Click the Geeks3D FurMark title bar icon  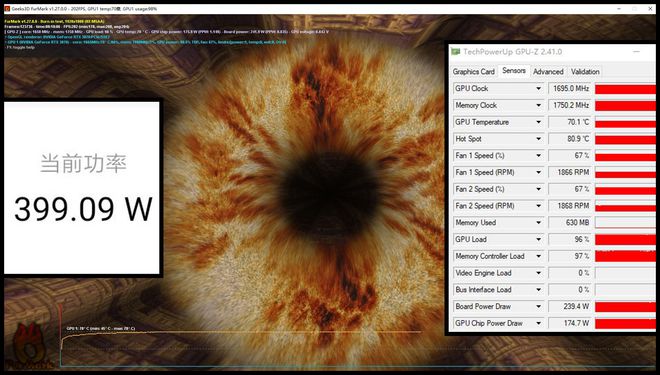[7, 8]
